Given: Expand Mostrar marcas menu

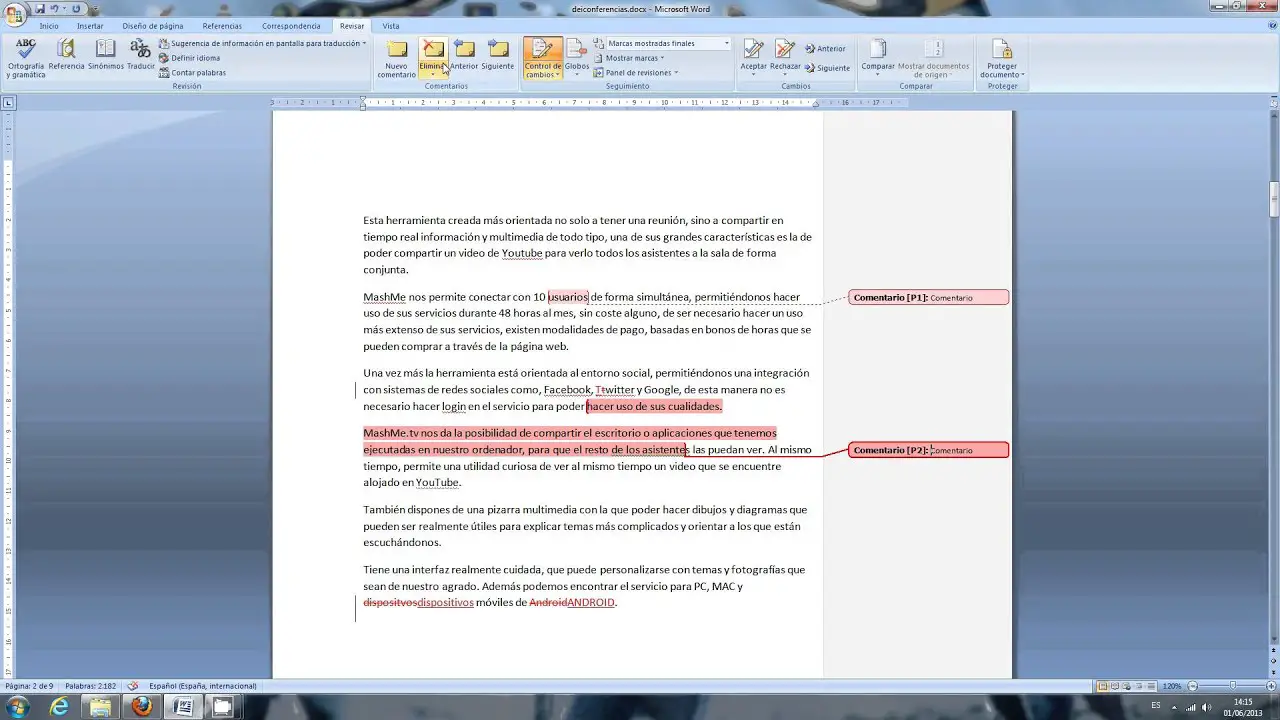Looking at the screenshot, I should pos(629,58).
